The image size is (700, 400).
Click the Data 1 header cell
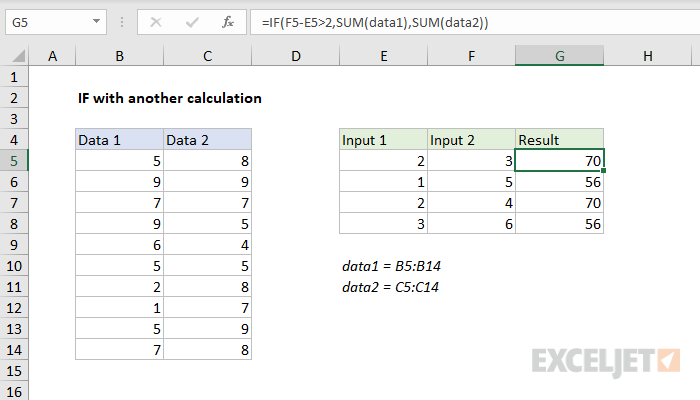pos(119,140)
